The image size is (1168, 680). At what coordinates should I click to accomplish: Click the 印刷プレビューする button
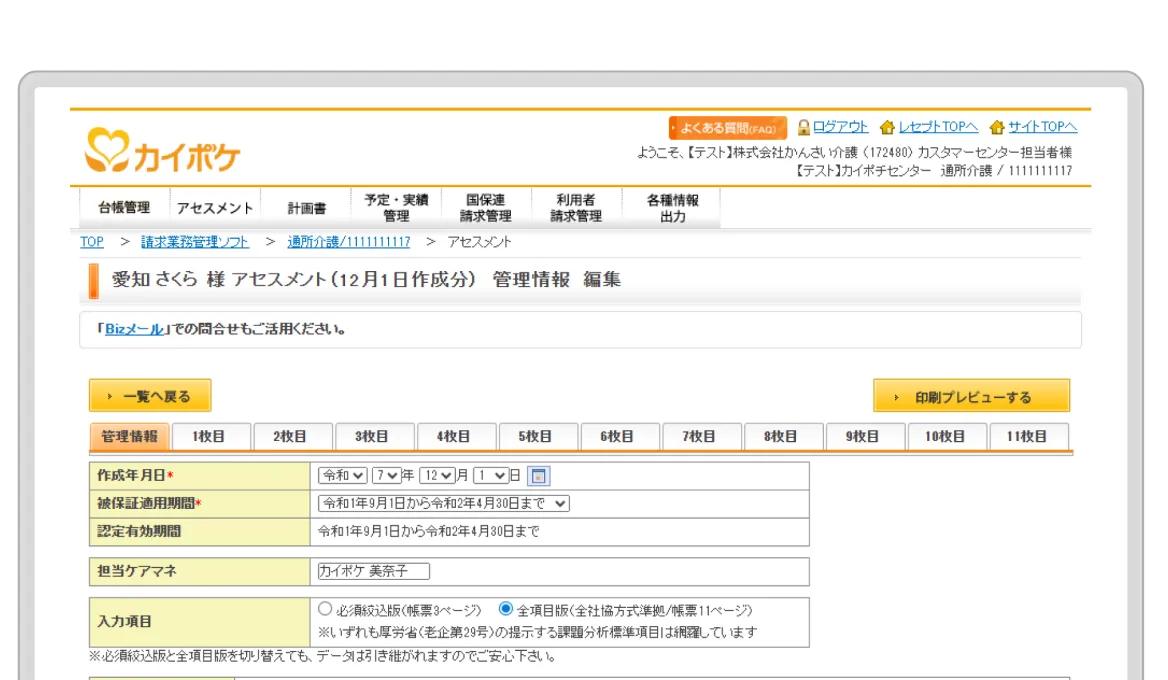coord(971,396)
